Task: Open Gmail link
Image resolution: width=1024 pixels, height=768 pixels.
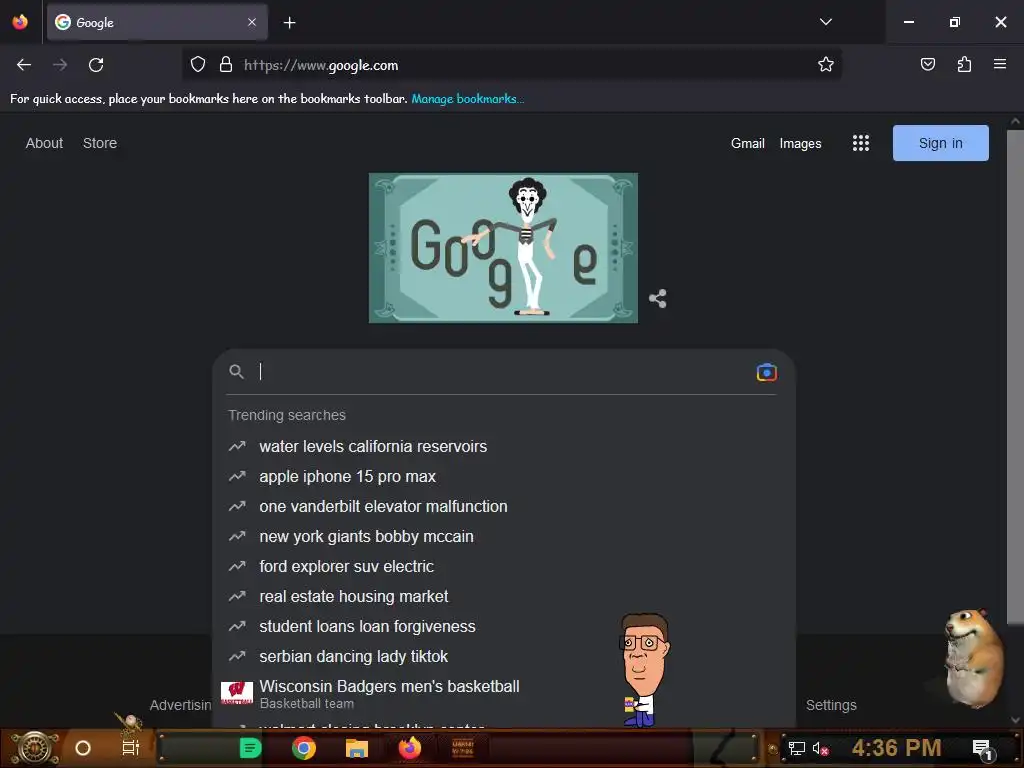Action: tap(747, 143)
